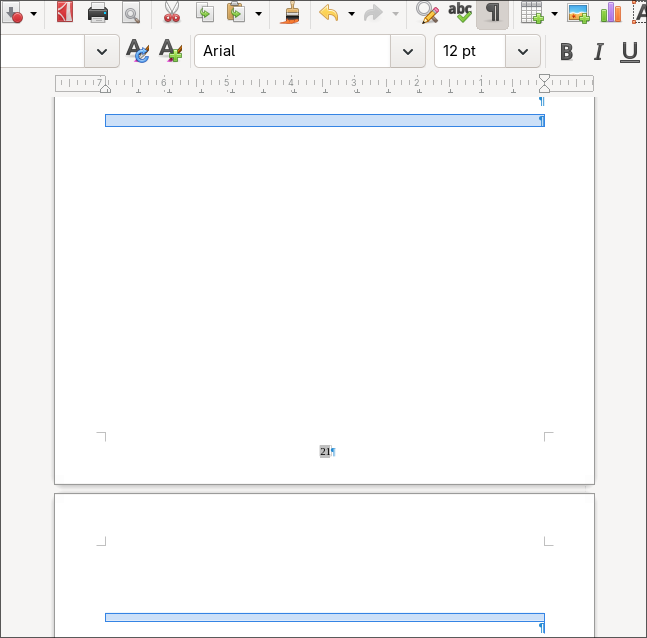Toggle automatic spell checking (abc check)
647x638 pixels.
pyautogui.click(x=460, y=13)
